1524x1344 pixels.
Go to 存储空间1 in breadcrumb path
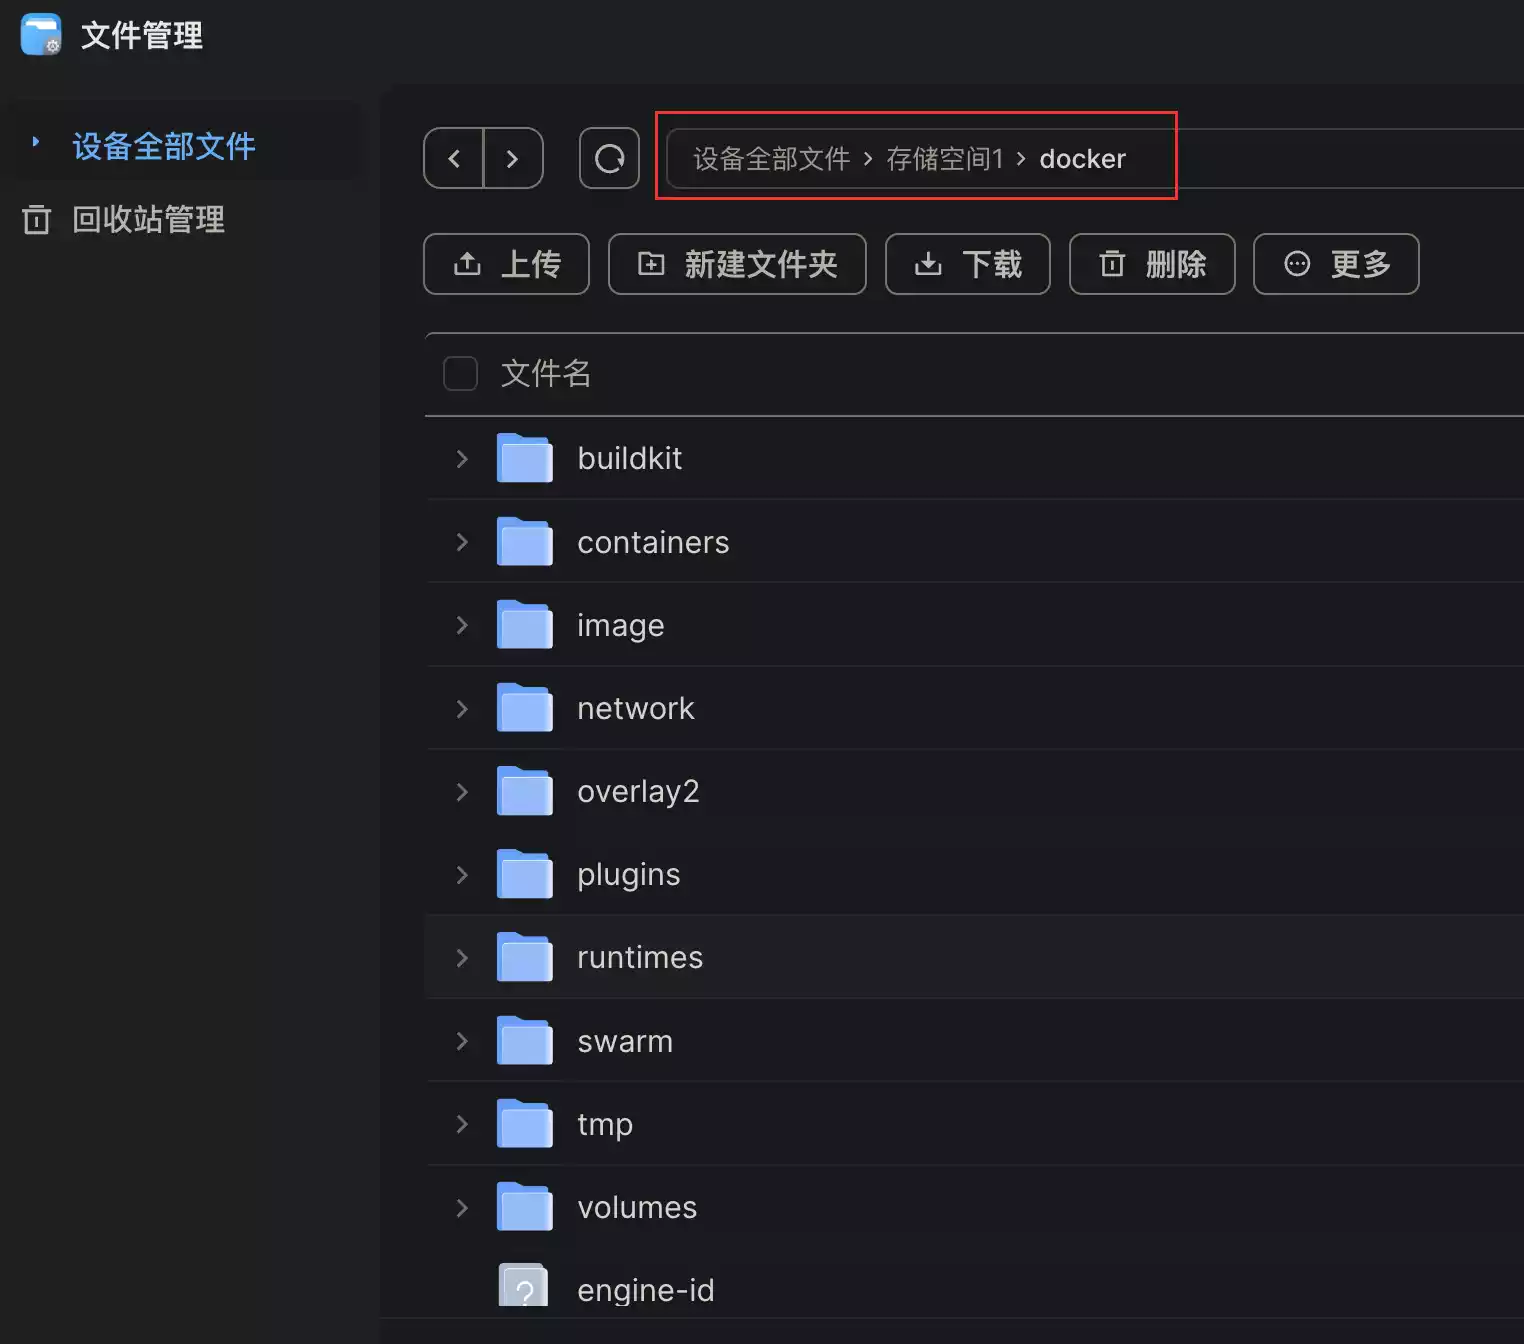pyautogui.click(x=944, y=159)
